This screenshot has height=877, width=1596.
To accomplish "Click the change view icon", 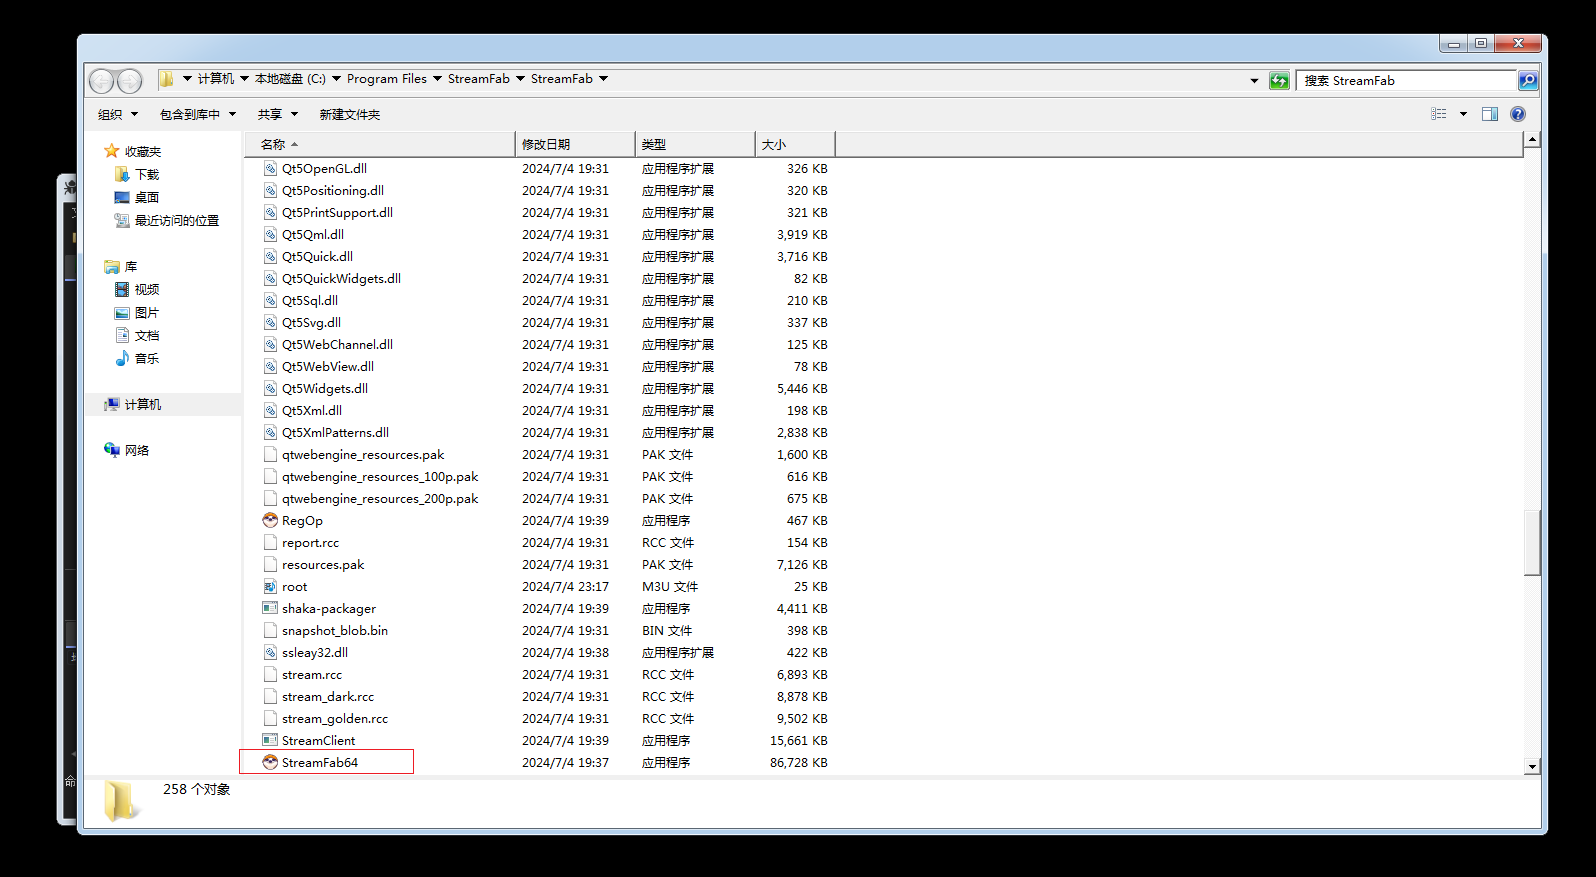I will (x=1439, y=114).
